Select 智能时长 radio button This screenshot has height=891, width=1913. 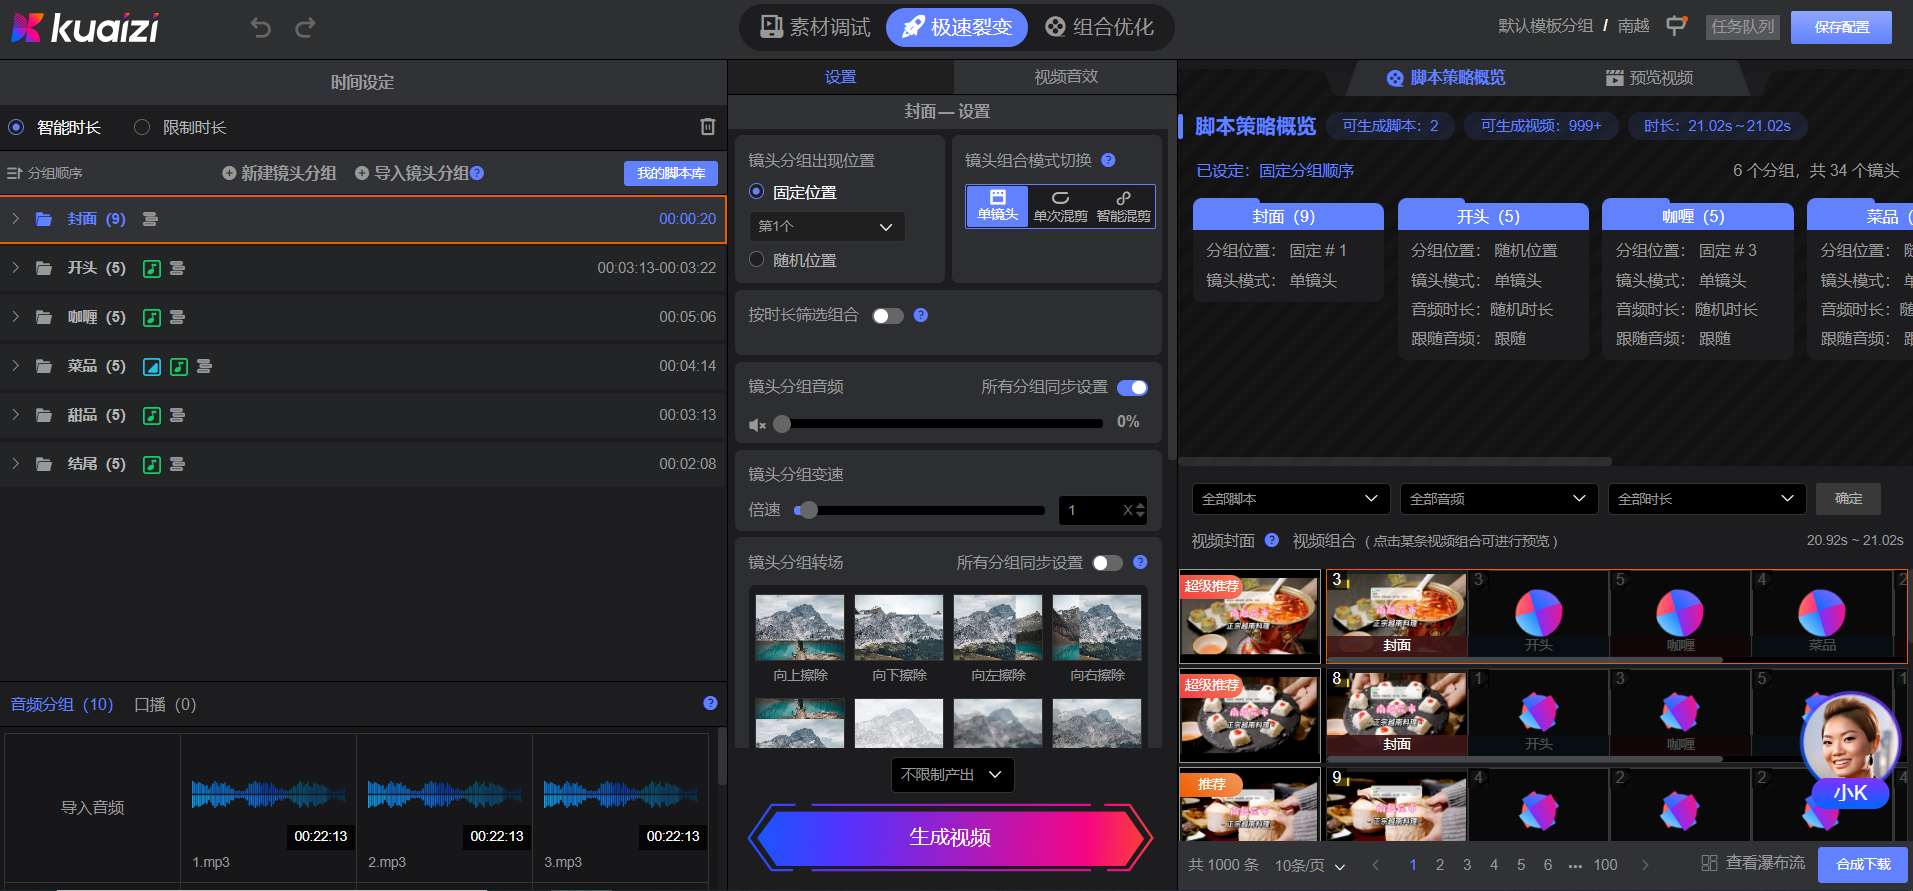pyautogui.click(x=16, y=127)
